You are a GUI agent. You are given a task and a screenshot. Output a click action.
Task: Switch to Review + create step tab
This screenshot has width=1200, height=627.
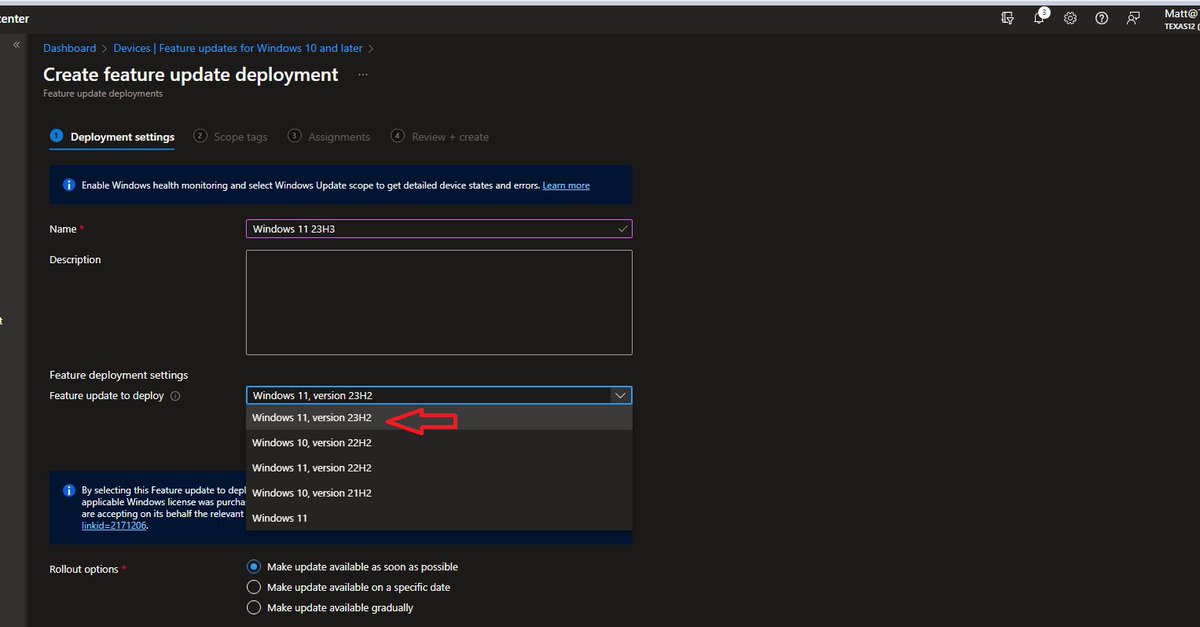click(440, 137)
